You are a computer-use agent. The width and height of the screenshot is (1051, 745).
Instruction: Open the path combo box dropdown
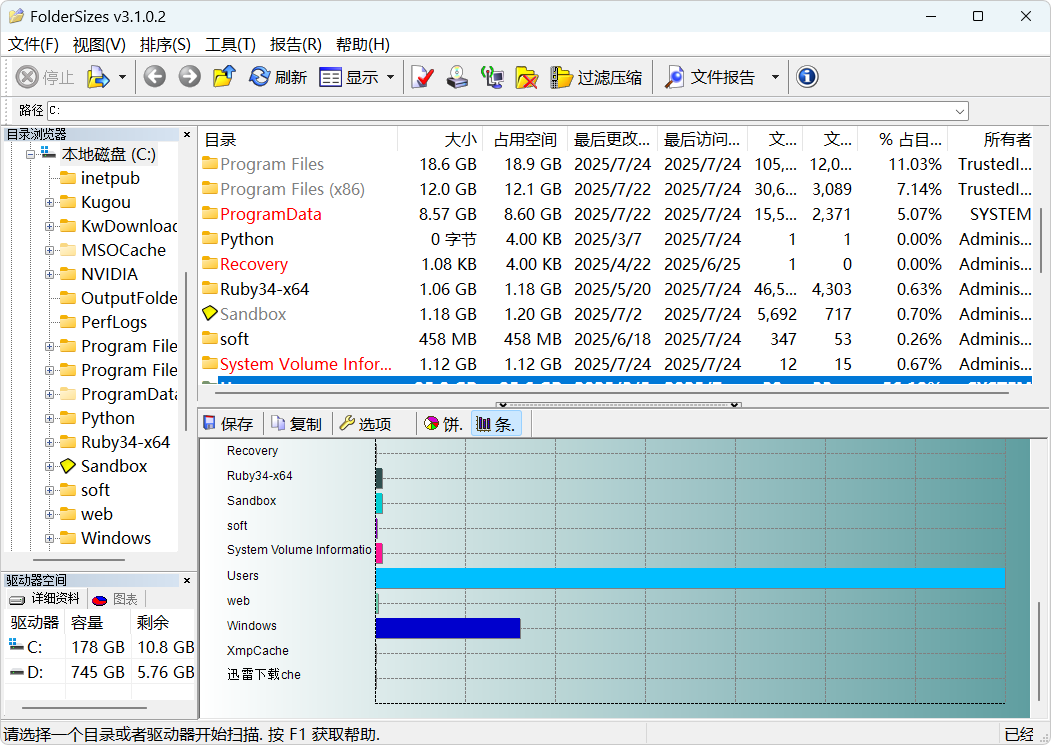(960, 111)
